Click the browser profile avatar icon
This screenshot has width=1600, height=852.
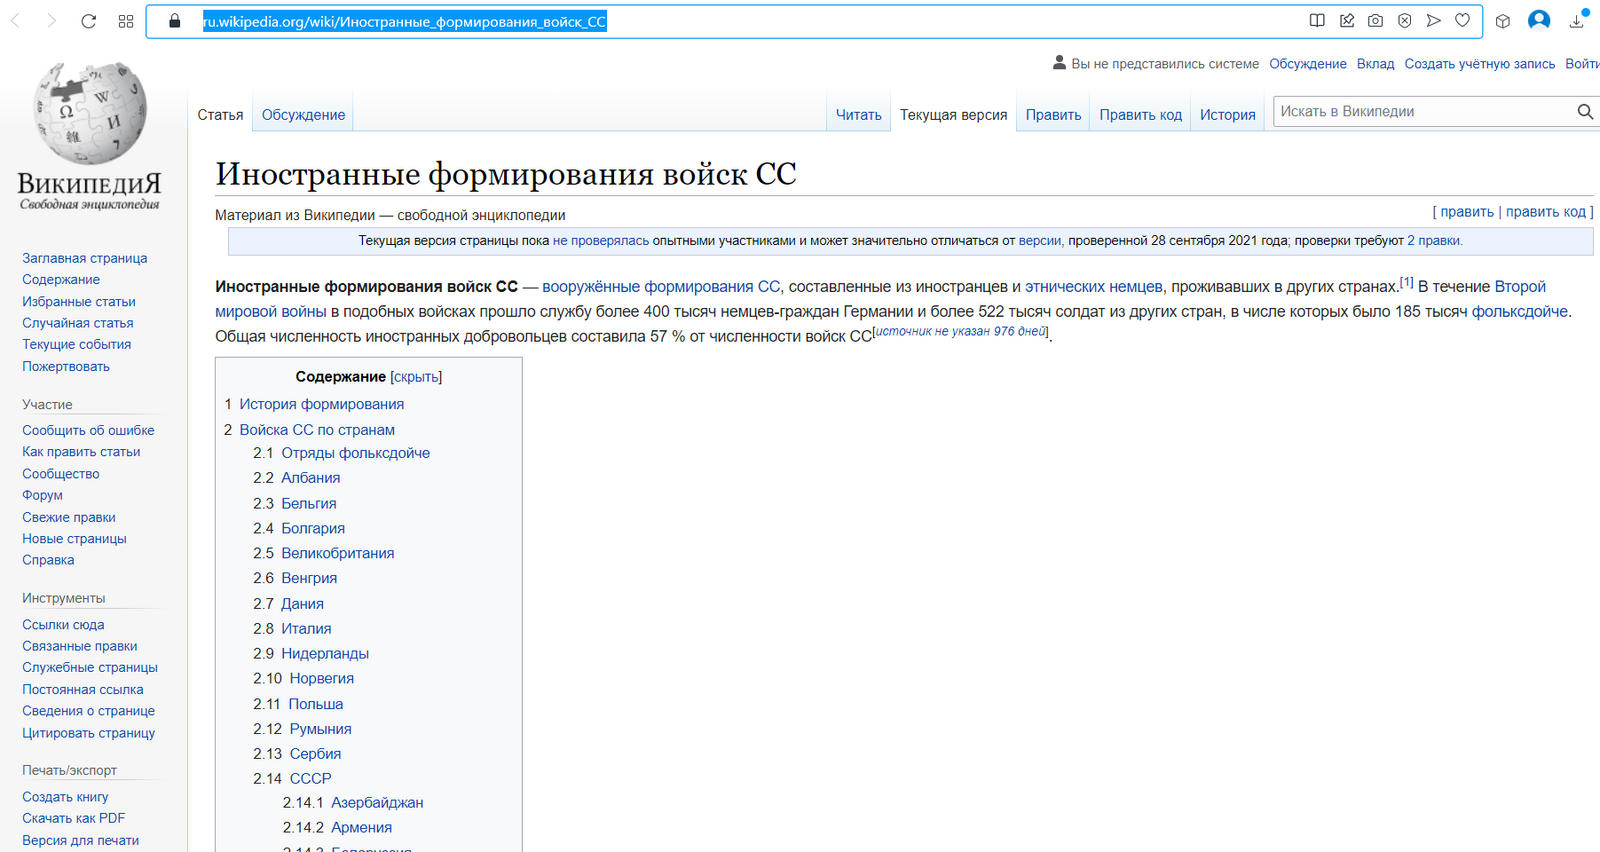coord(1539,21)
